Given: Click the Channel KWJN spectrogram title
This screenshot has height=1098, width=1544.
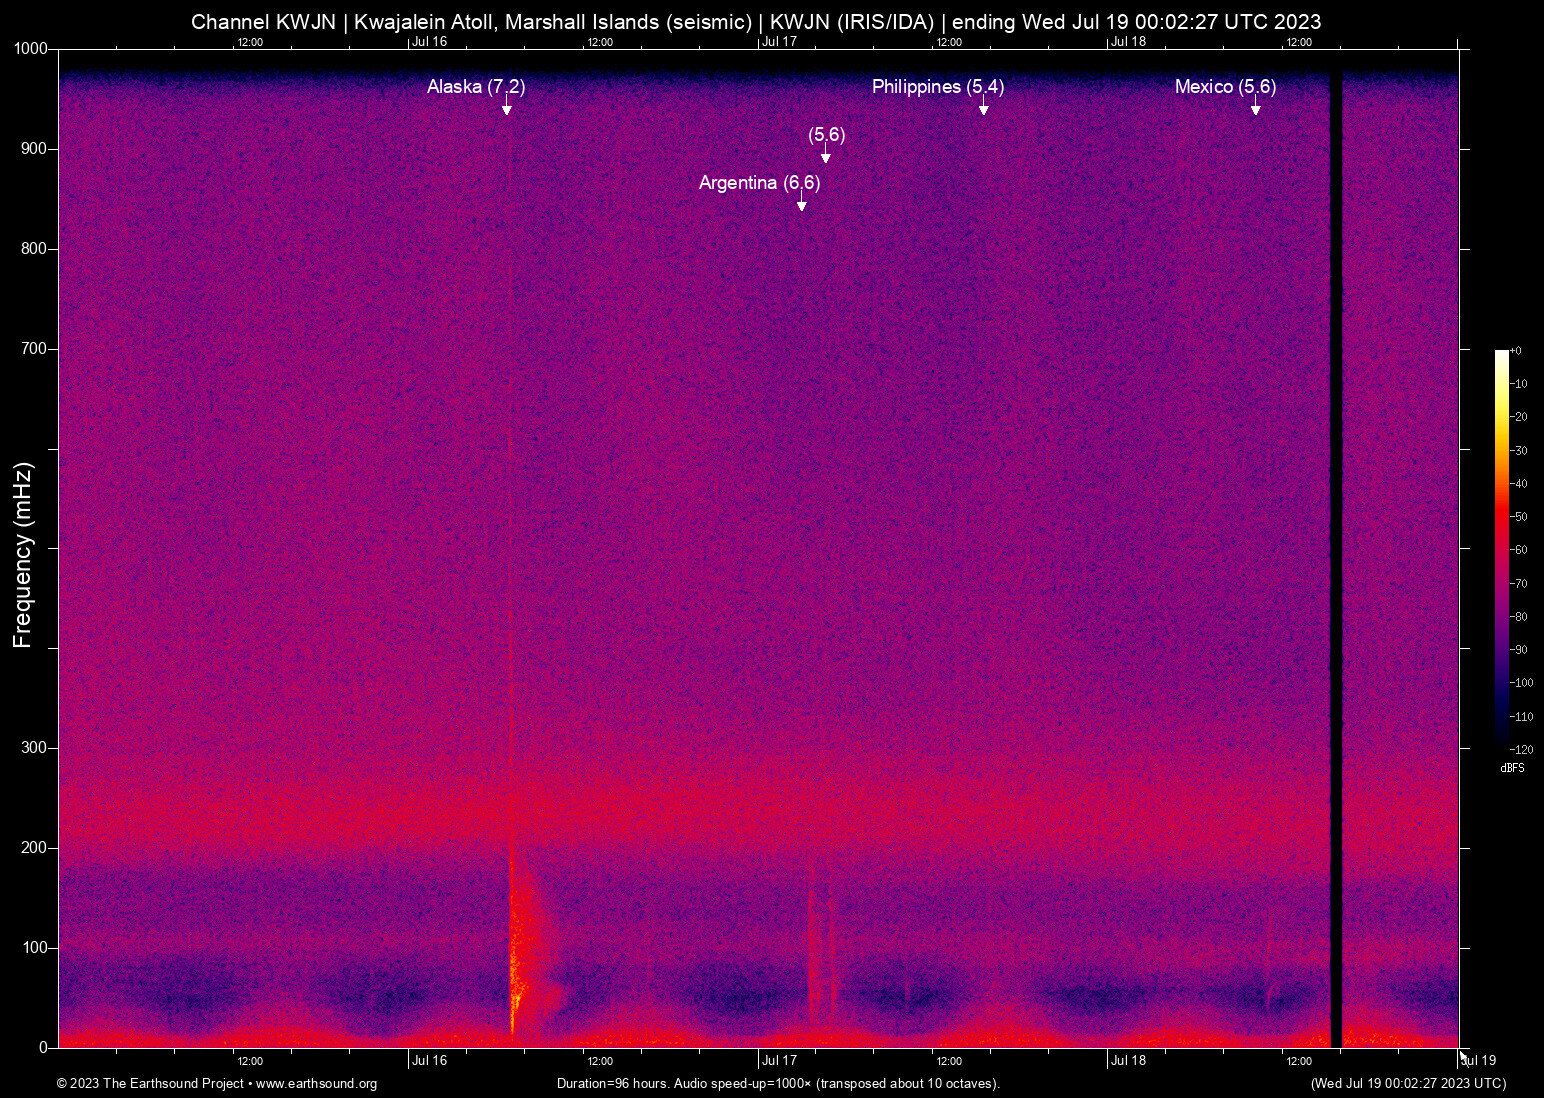Looking at the screenshot, I should click(x=756, y=22).
